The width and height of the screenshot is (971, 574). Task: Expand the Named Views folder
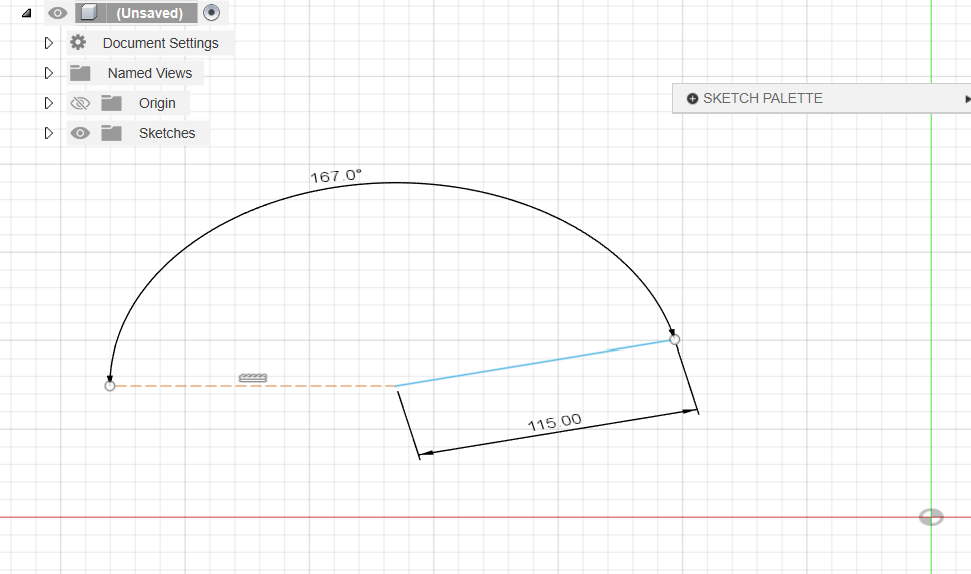pyautogui.click(x=48, y=73)
